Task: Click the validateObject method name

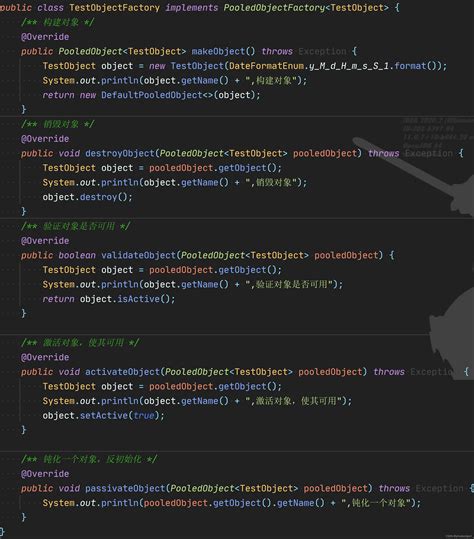Action: coord(138,255)
